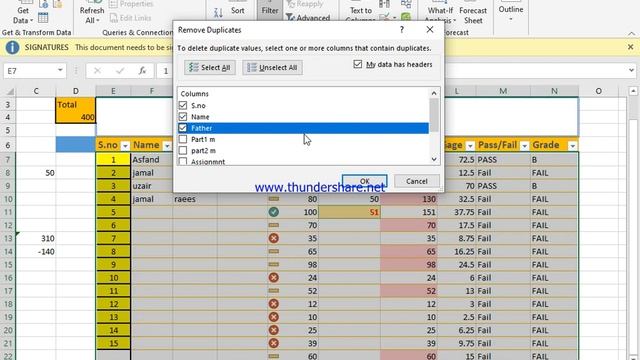
Task: Click the Total cell in column D
Action: [x=76, y=104]
